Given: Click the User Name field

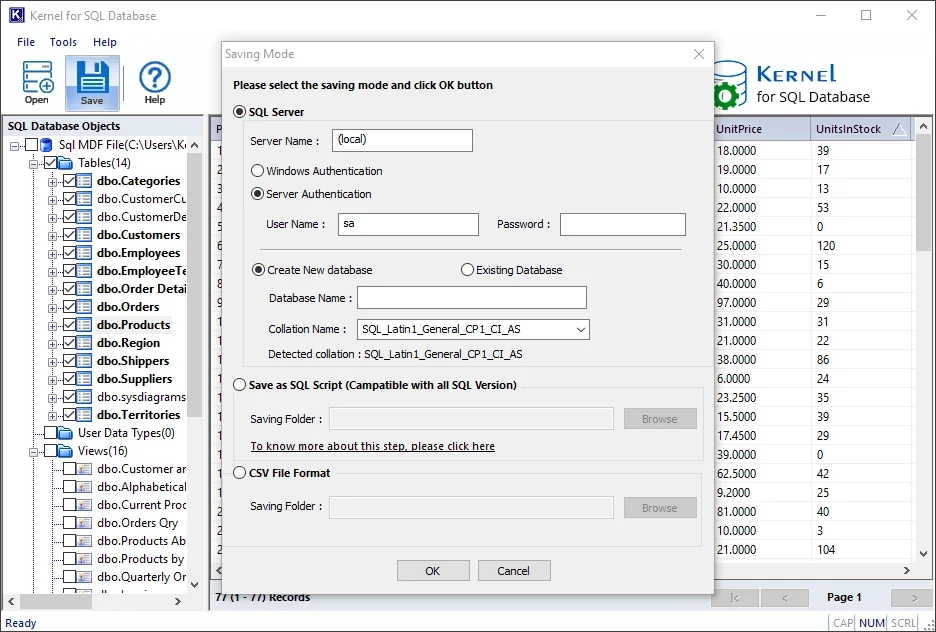Looking at the screenshot, I should click(408, 224).
